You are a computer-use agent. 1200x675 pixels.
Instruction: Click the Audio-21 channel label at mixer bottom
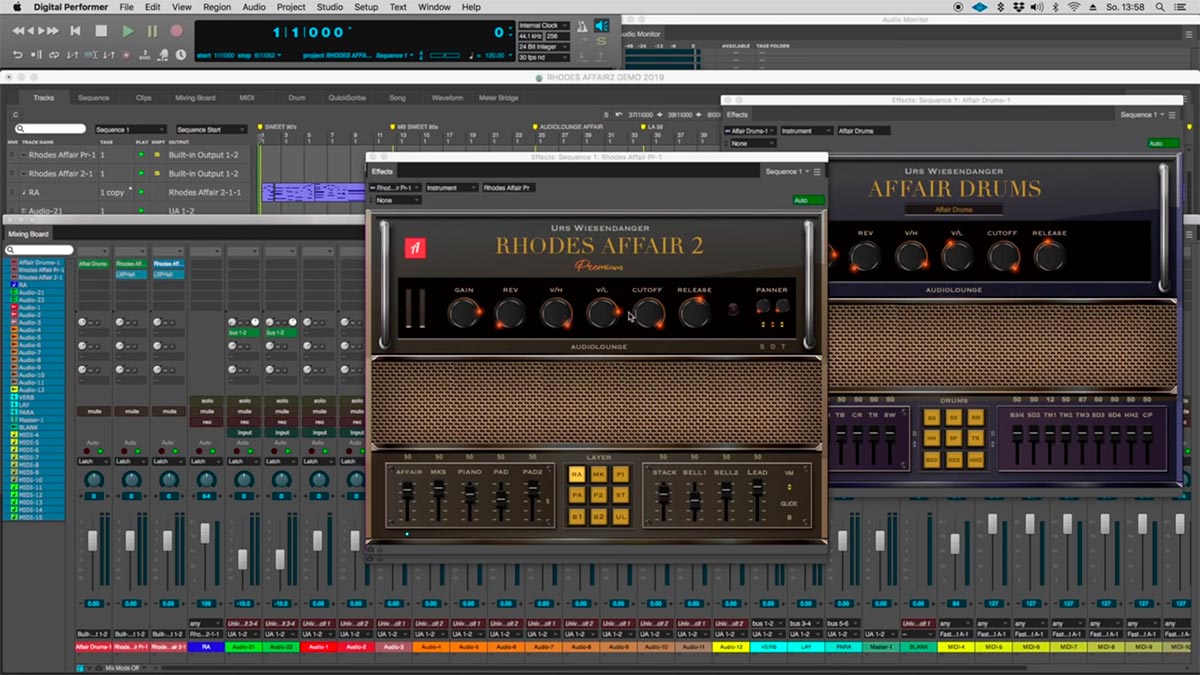coord(244,647)
